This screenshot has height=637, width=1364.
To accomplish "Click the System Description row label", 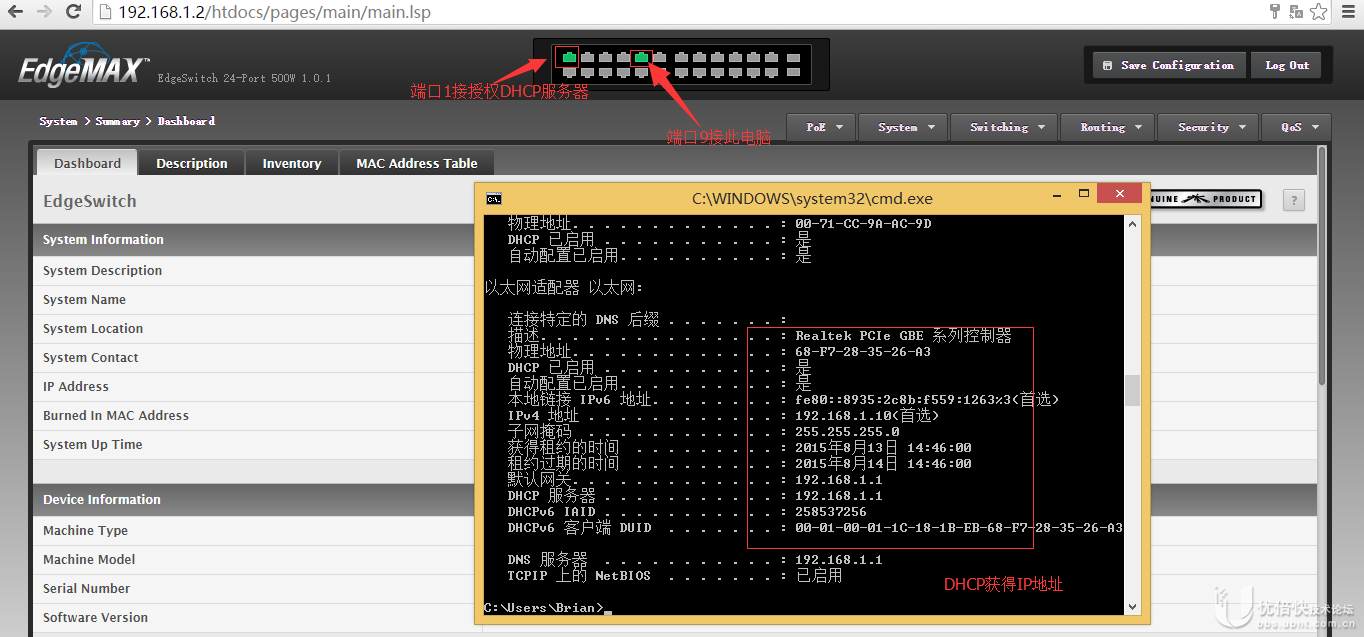I will 102,270.
